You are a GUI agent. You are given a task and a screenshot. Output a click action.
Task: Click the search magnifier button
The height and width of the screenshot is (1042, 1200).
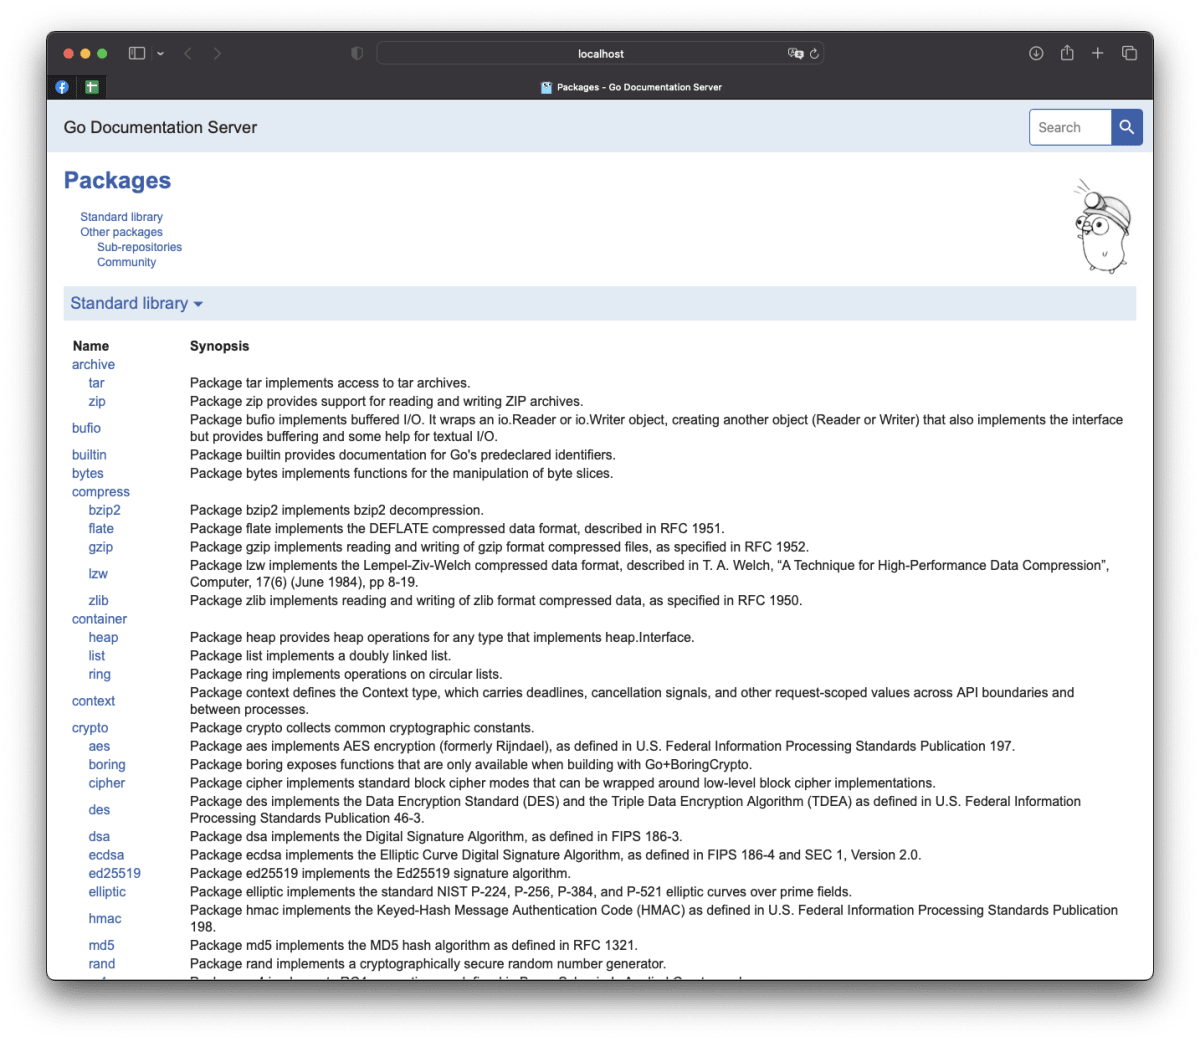click(1127, 127)
